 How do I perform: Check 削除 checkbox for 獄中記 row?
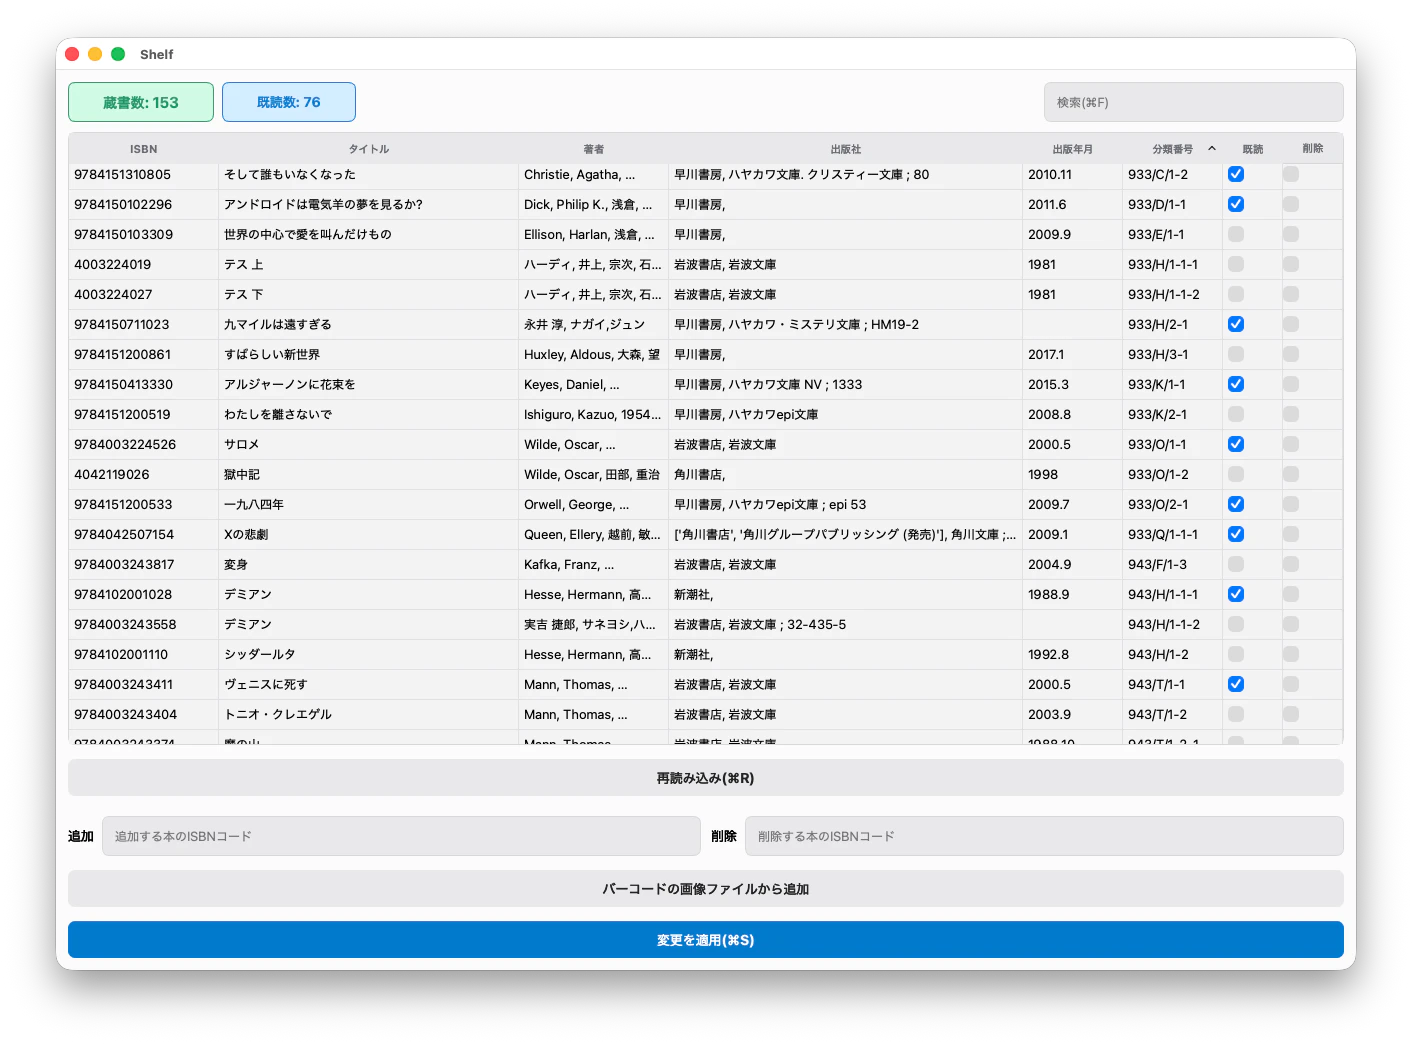pos(1291,474)
